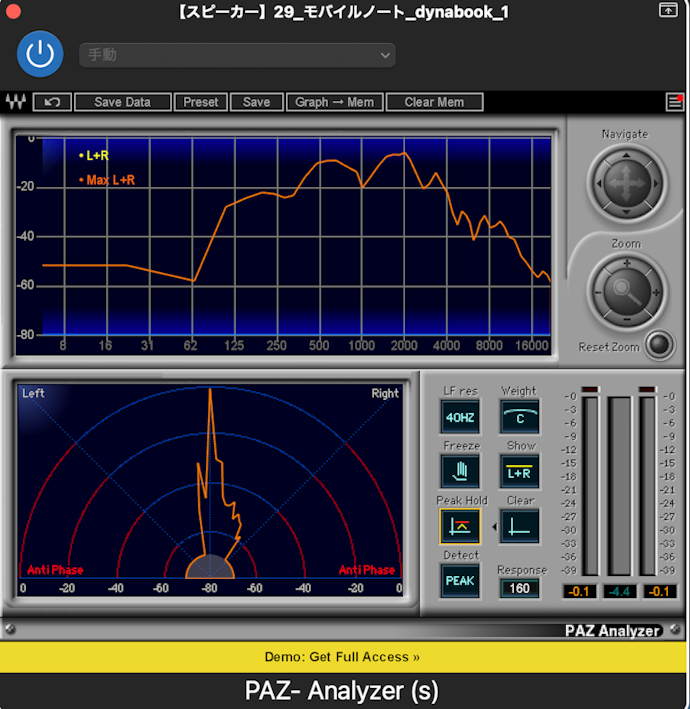Click the Zoom magnifier knob

click(x=626, y=292)
